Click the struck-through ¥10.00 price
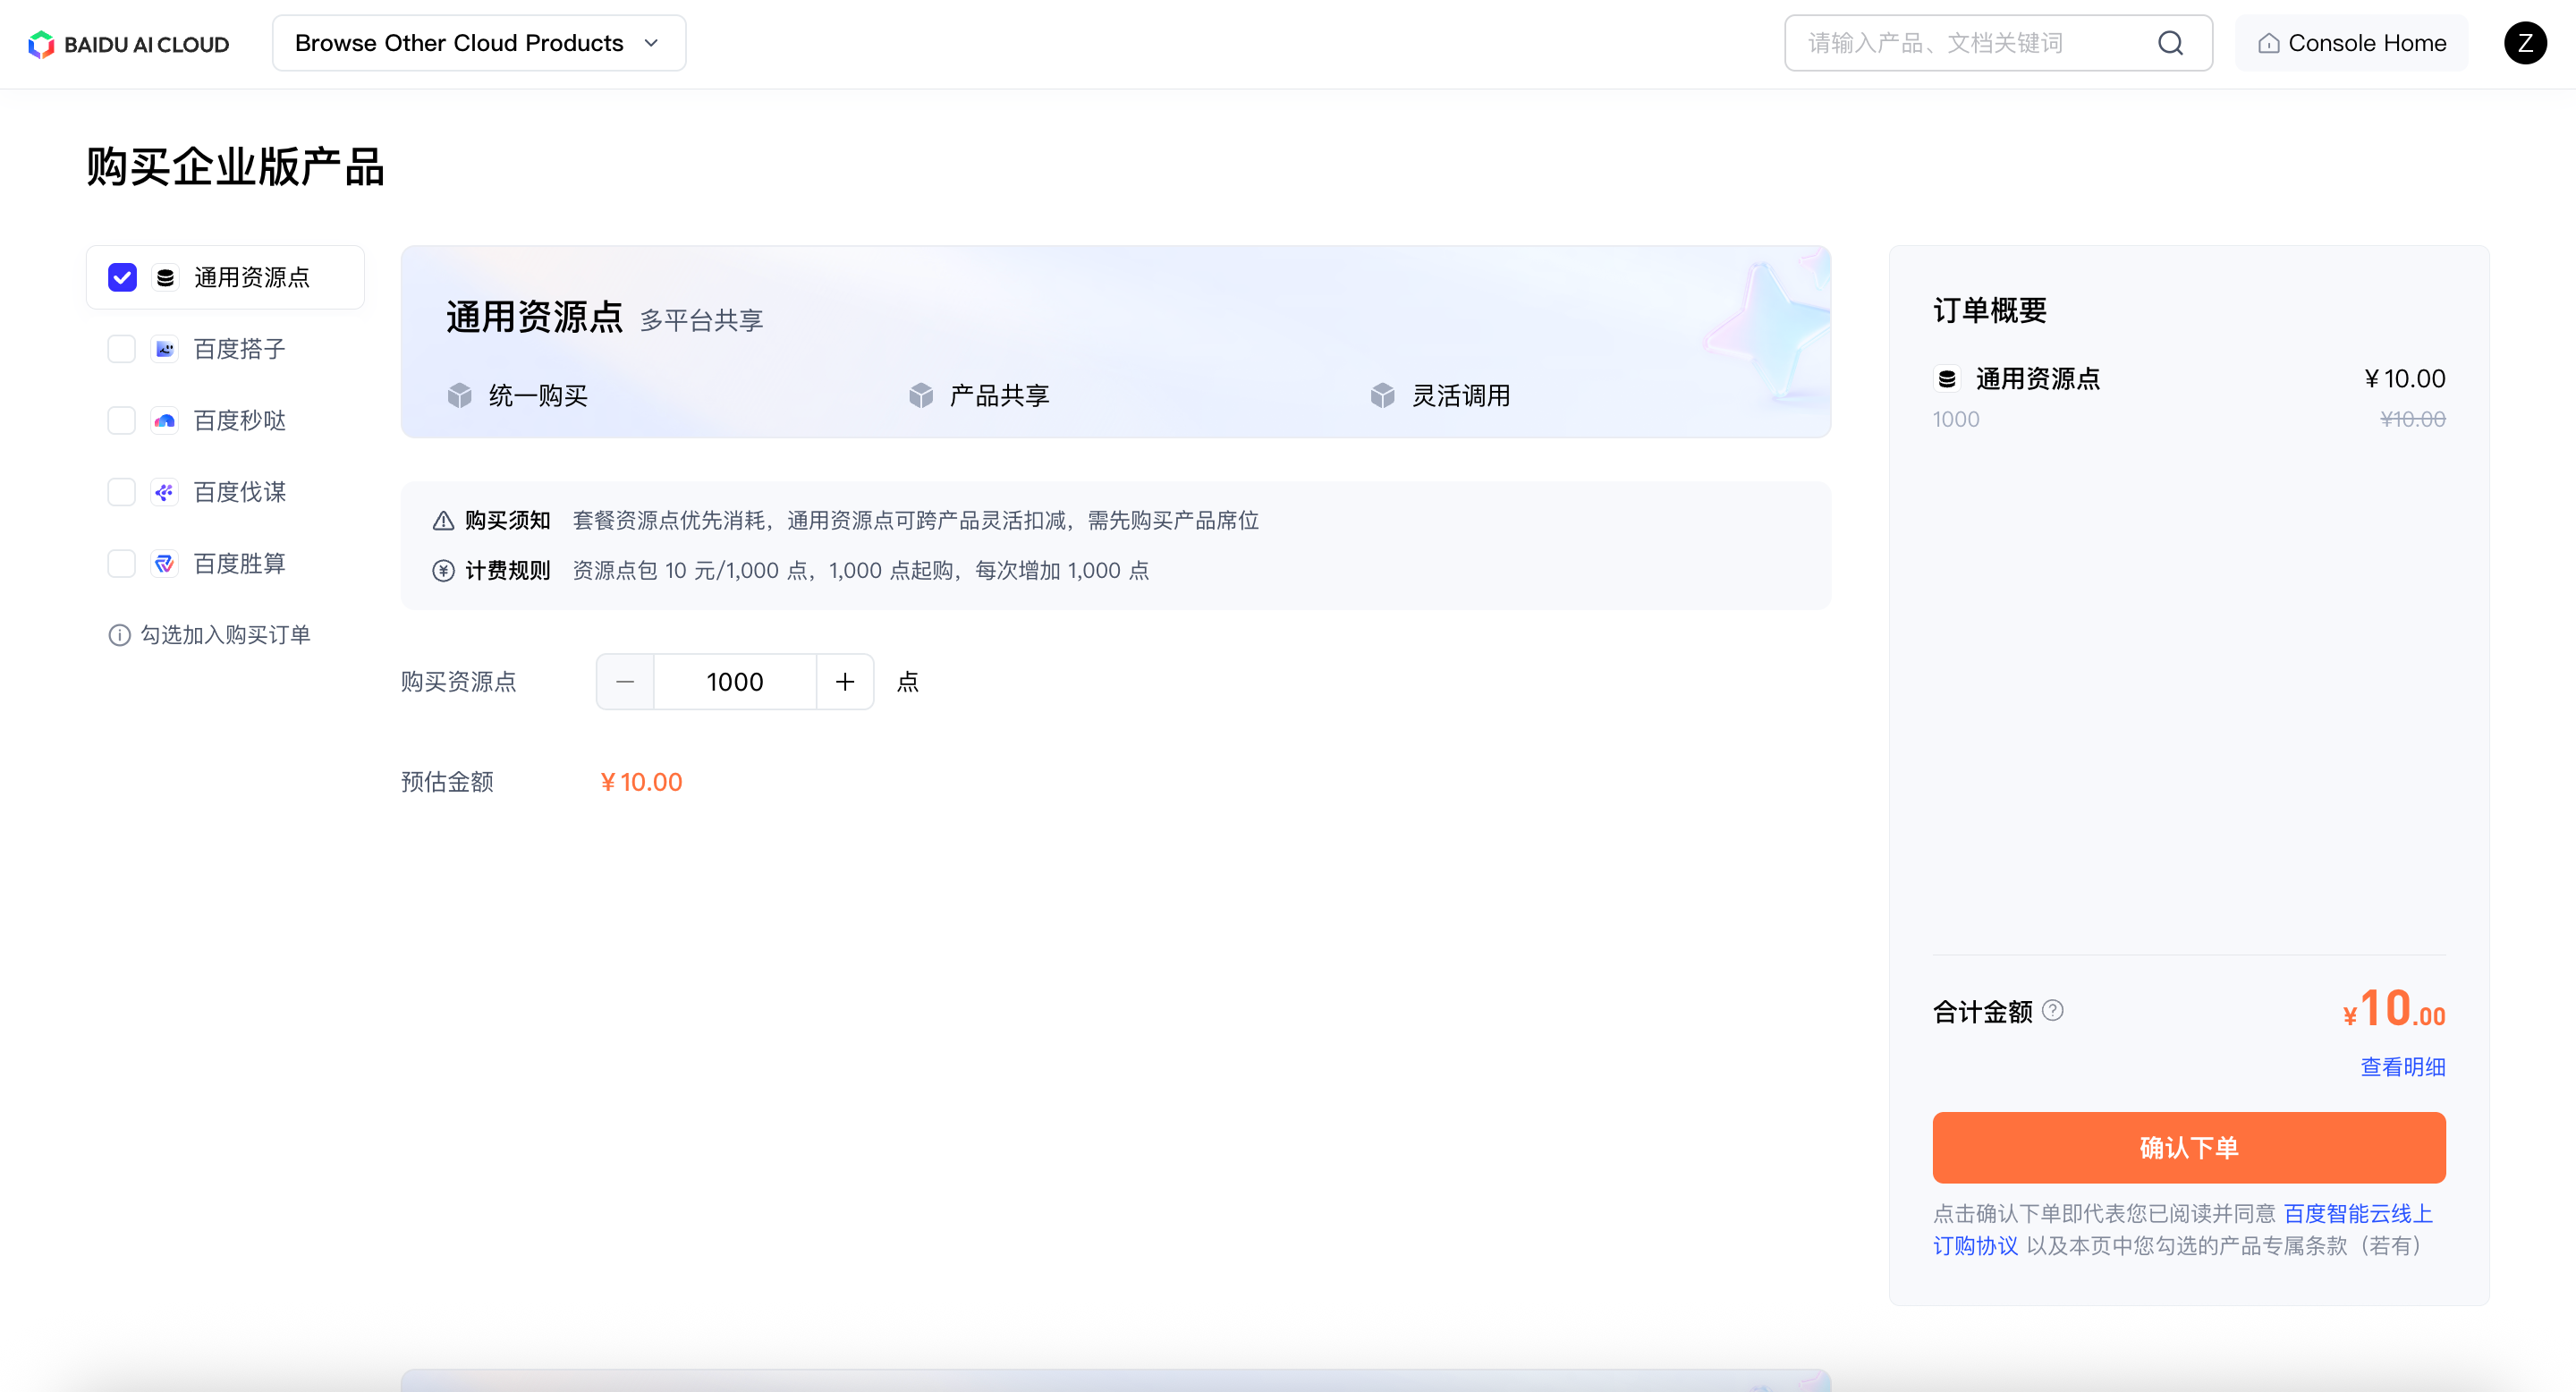The image size is (2576, 1392). point(2413,419)
